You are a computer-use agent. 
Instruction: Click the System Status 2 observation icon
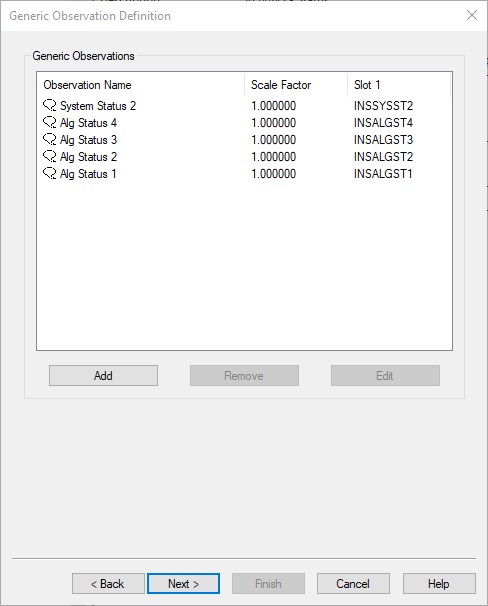[x=49, y=106]
